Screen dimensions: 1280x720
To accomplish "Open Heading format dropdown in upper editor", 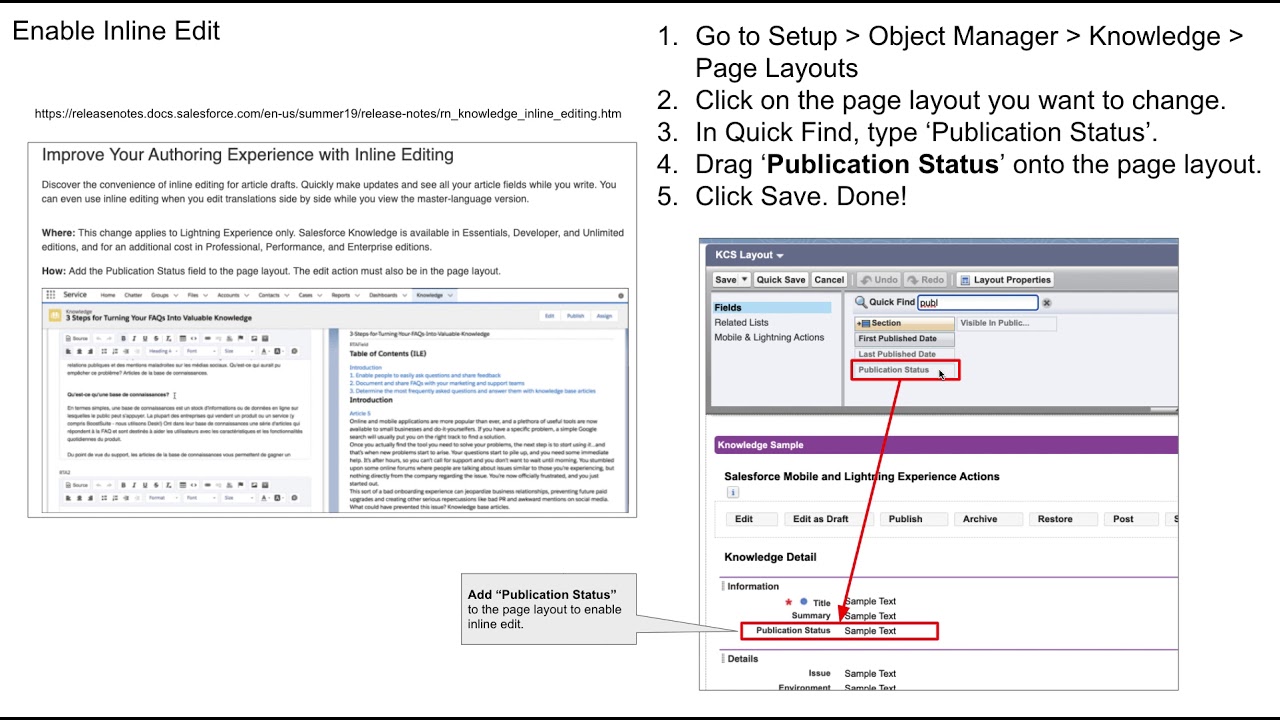I will point(162,351).
